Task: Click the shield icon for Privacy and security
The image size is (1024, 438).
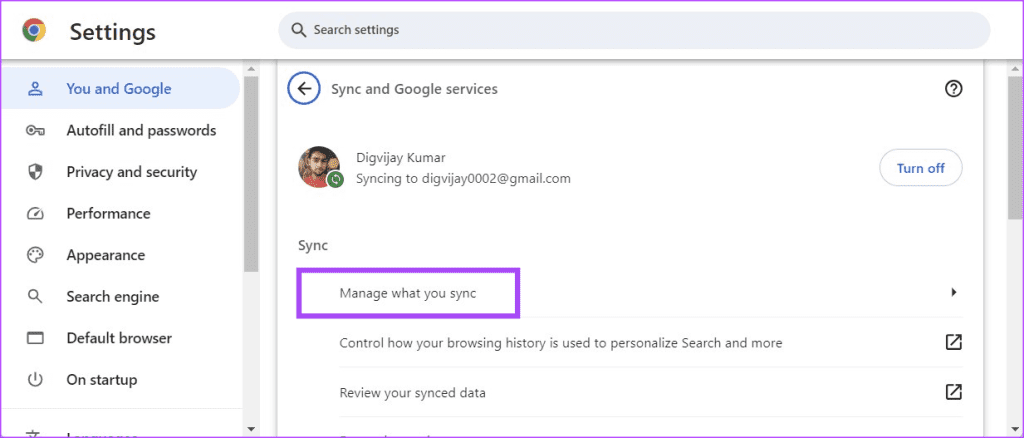Action: 36,172
